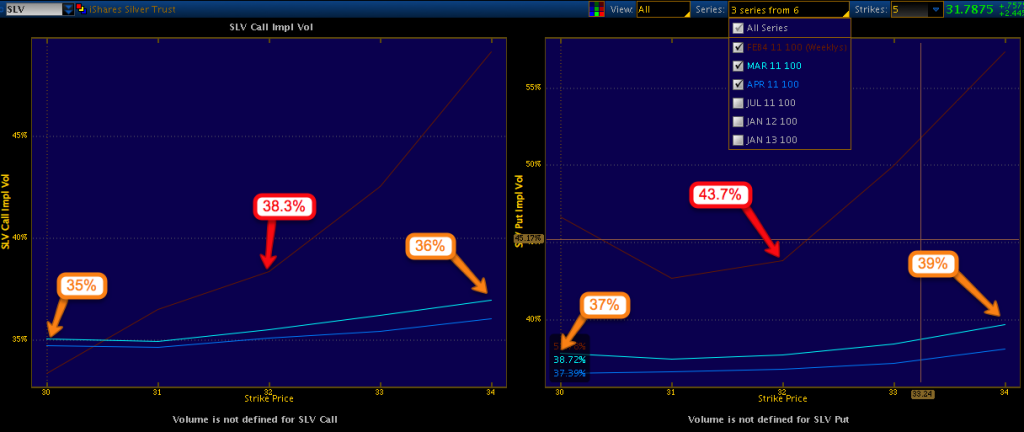Uncheck the APR 11 100 series
1024x432 pixels.
click(738, 84)
